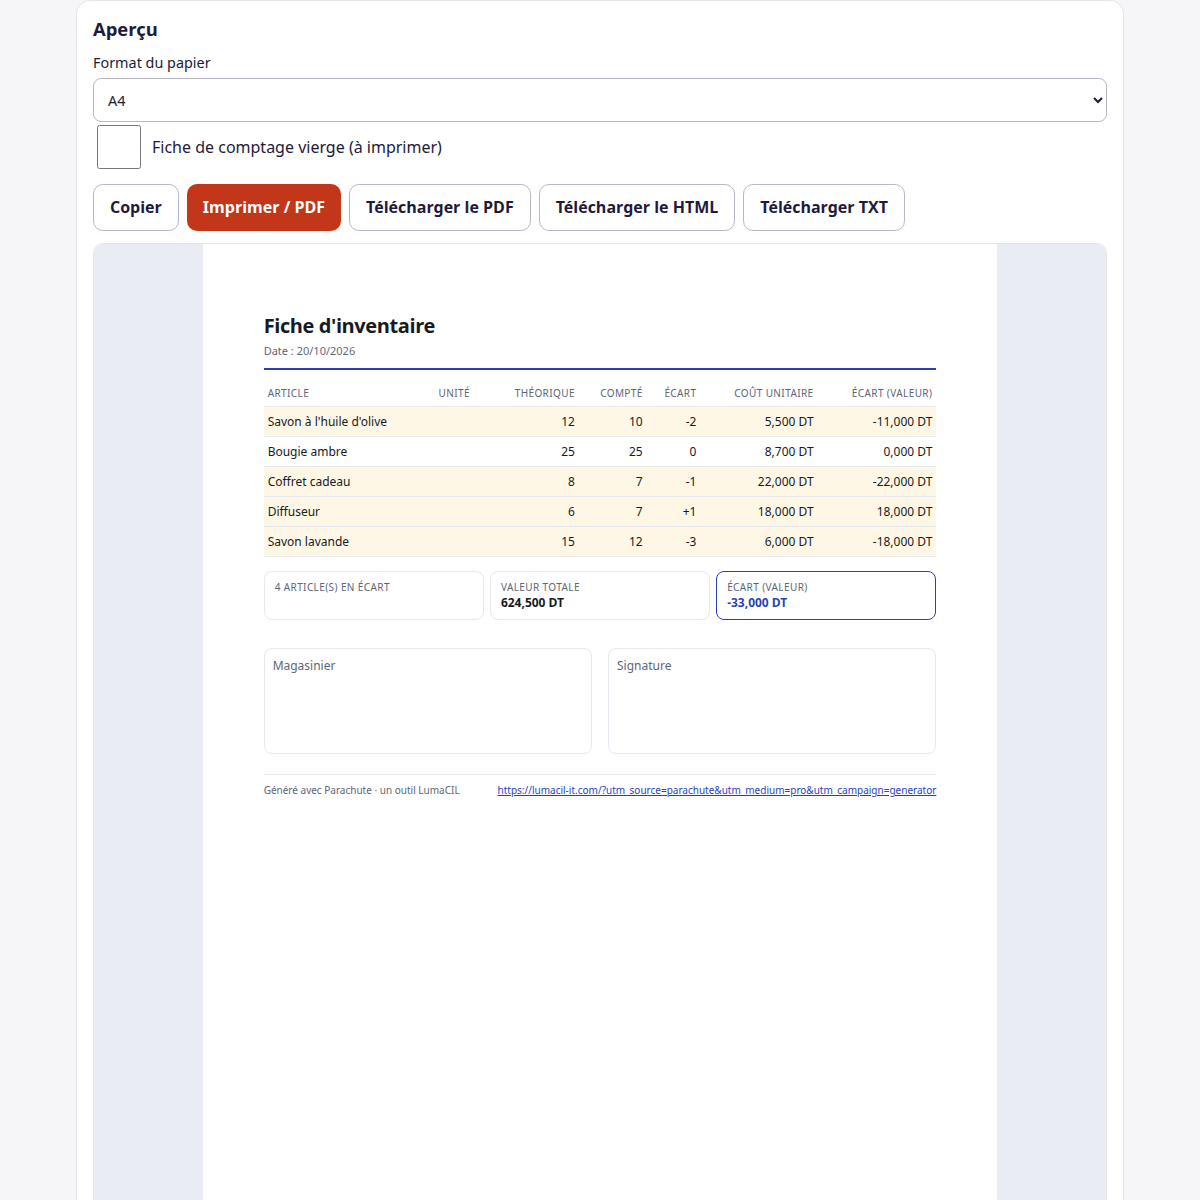1200x1200 pixels.
Task: Click the 6,000 DT unit cost cell
Action: (x=789, y=542)
